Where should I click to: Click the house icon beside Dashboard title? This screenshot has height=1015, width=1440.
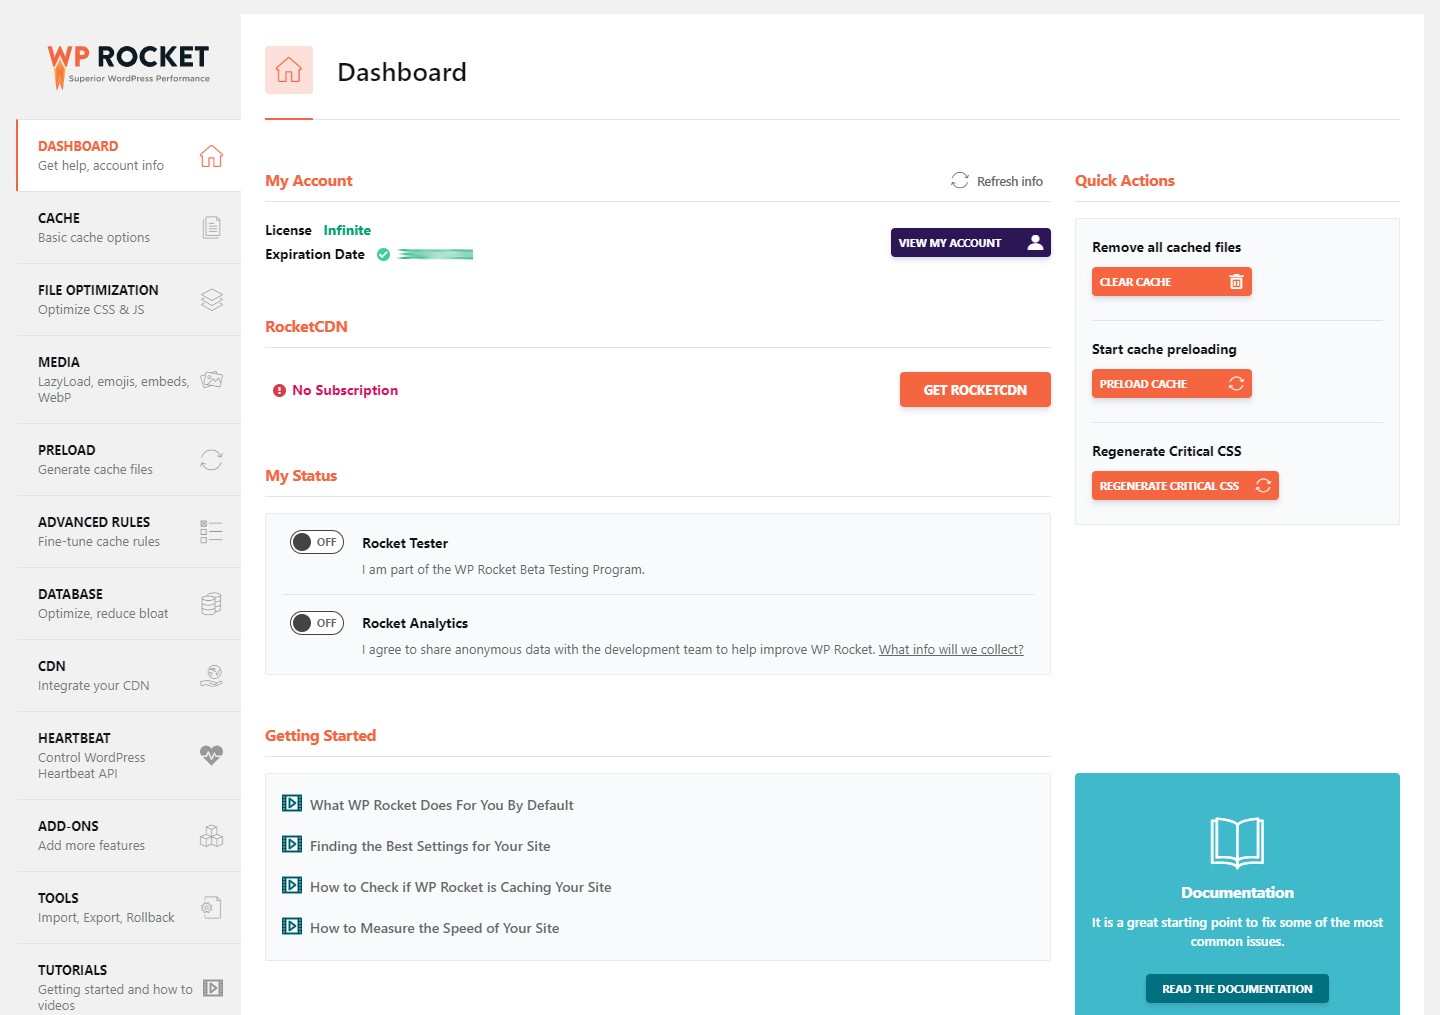point(289,70)
